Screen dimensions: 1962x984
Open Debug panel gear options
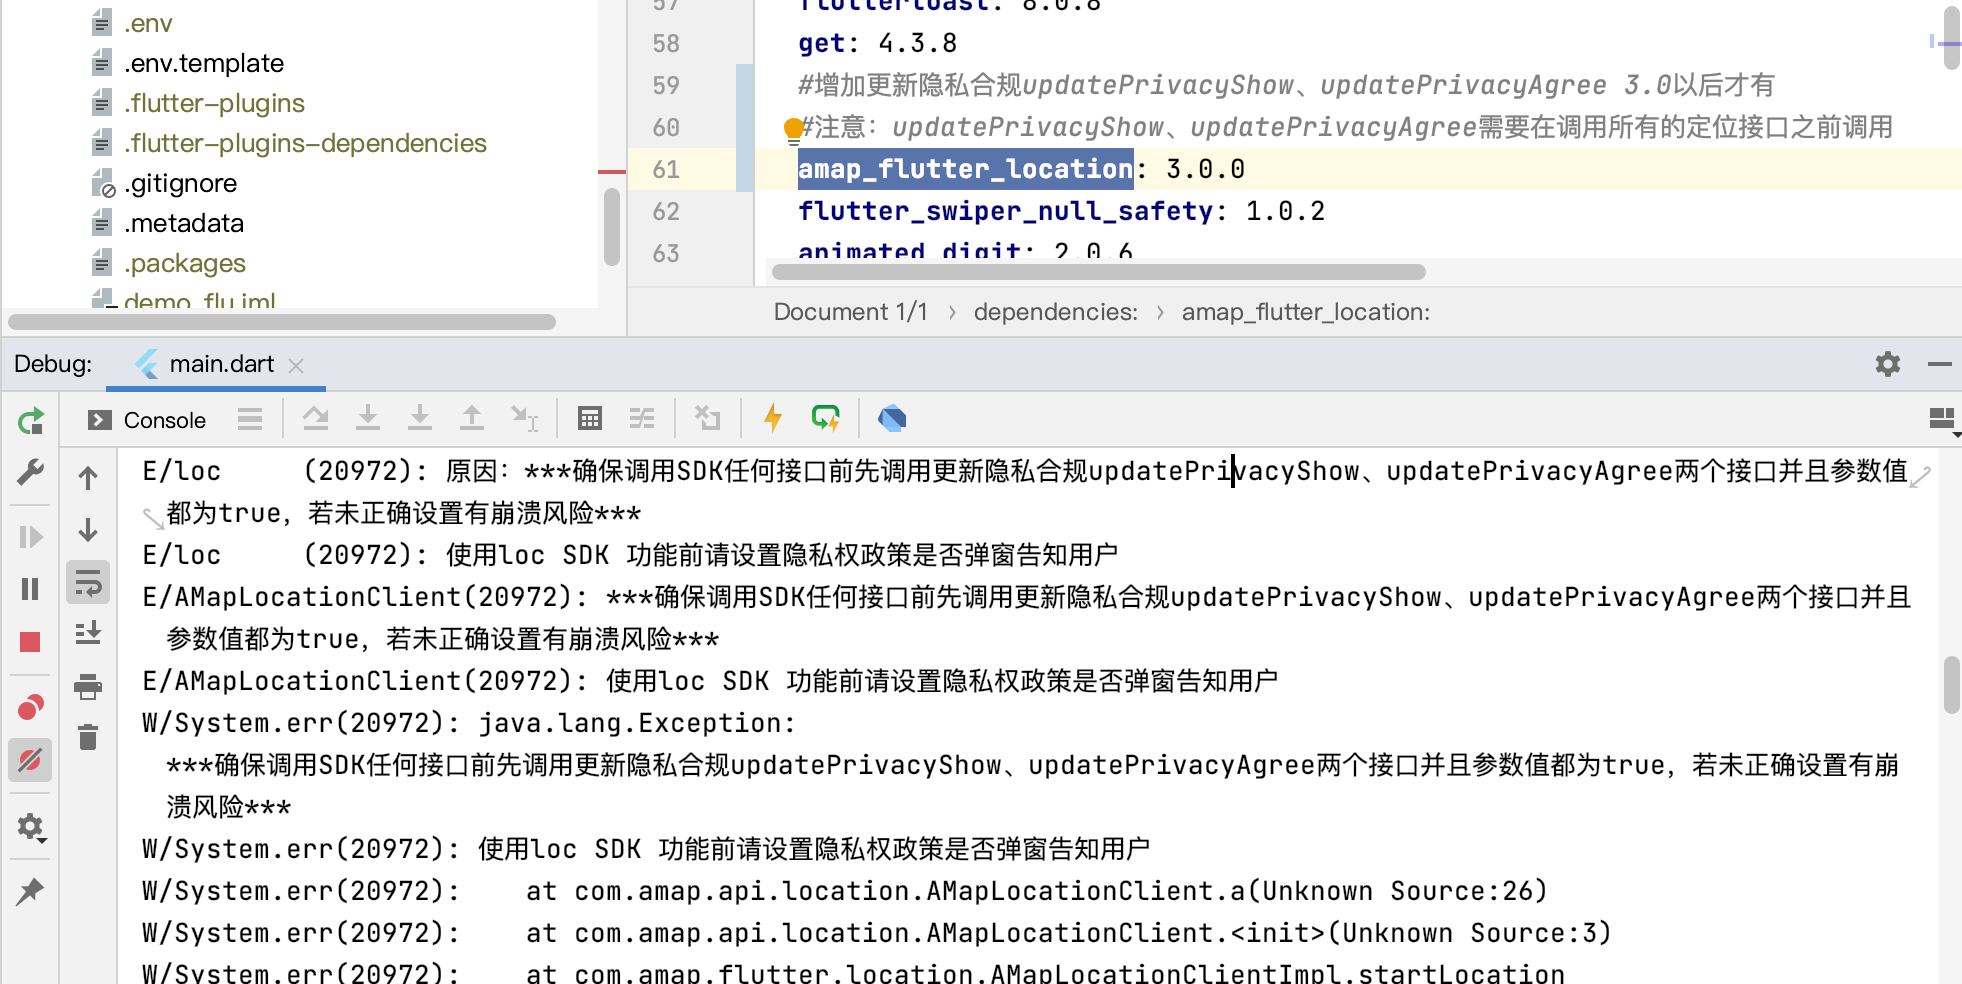point(1888,364)
